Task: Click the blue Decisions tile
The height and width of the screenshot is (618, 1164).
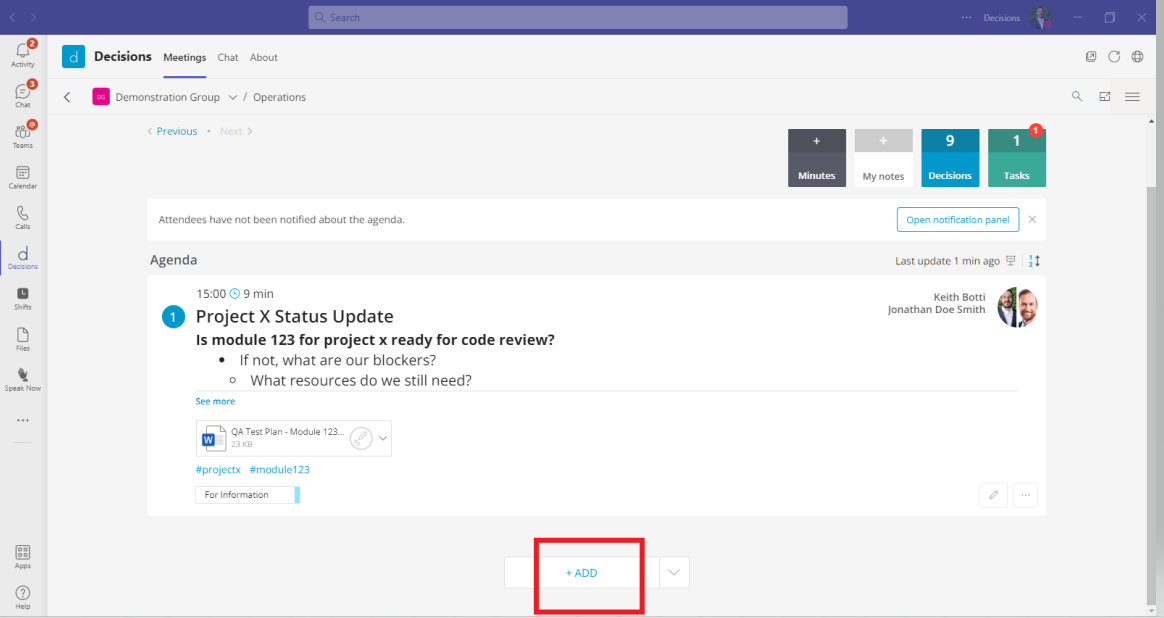Action: pos(949,158)
